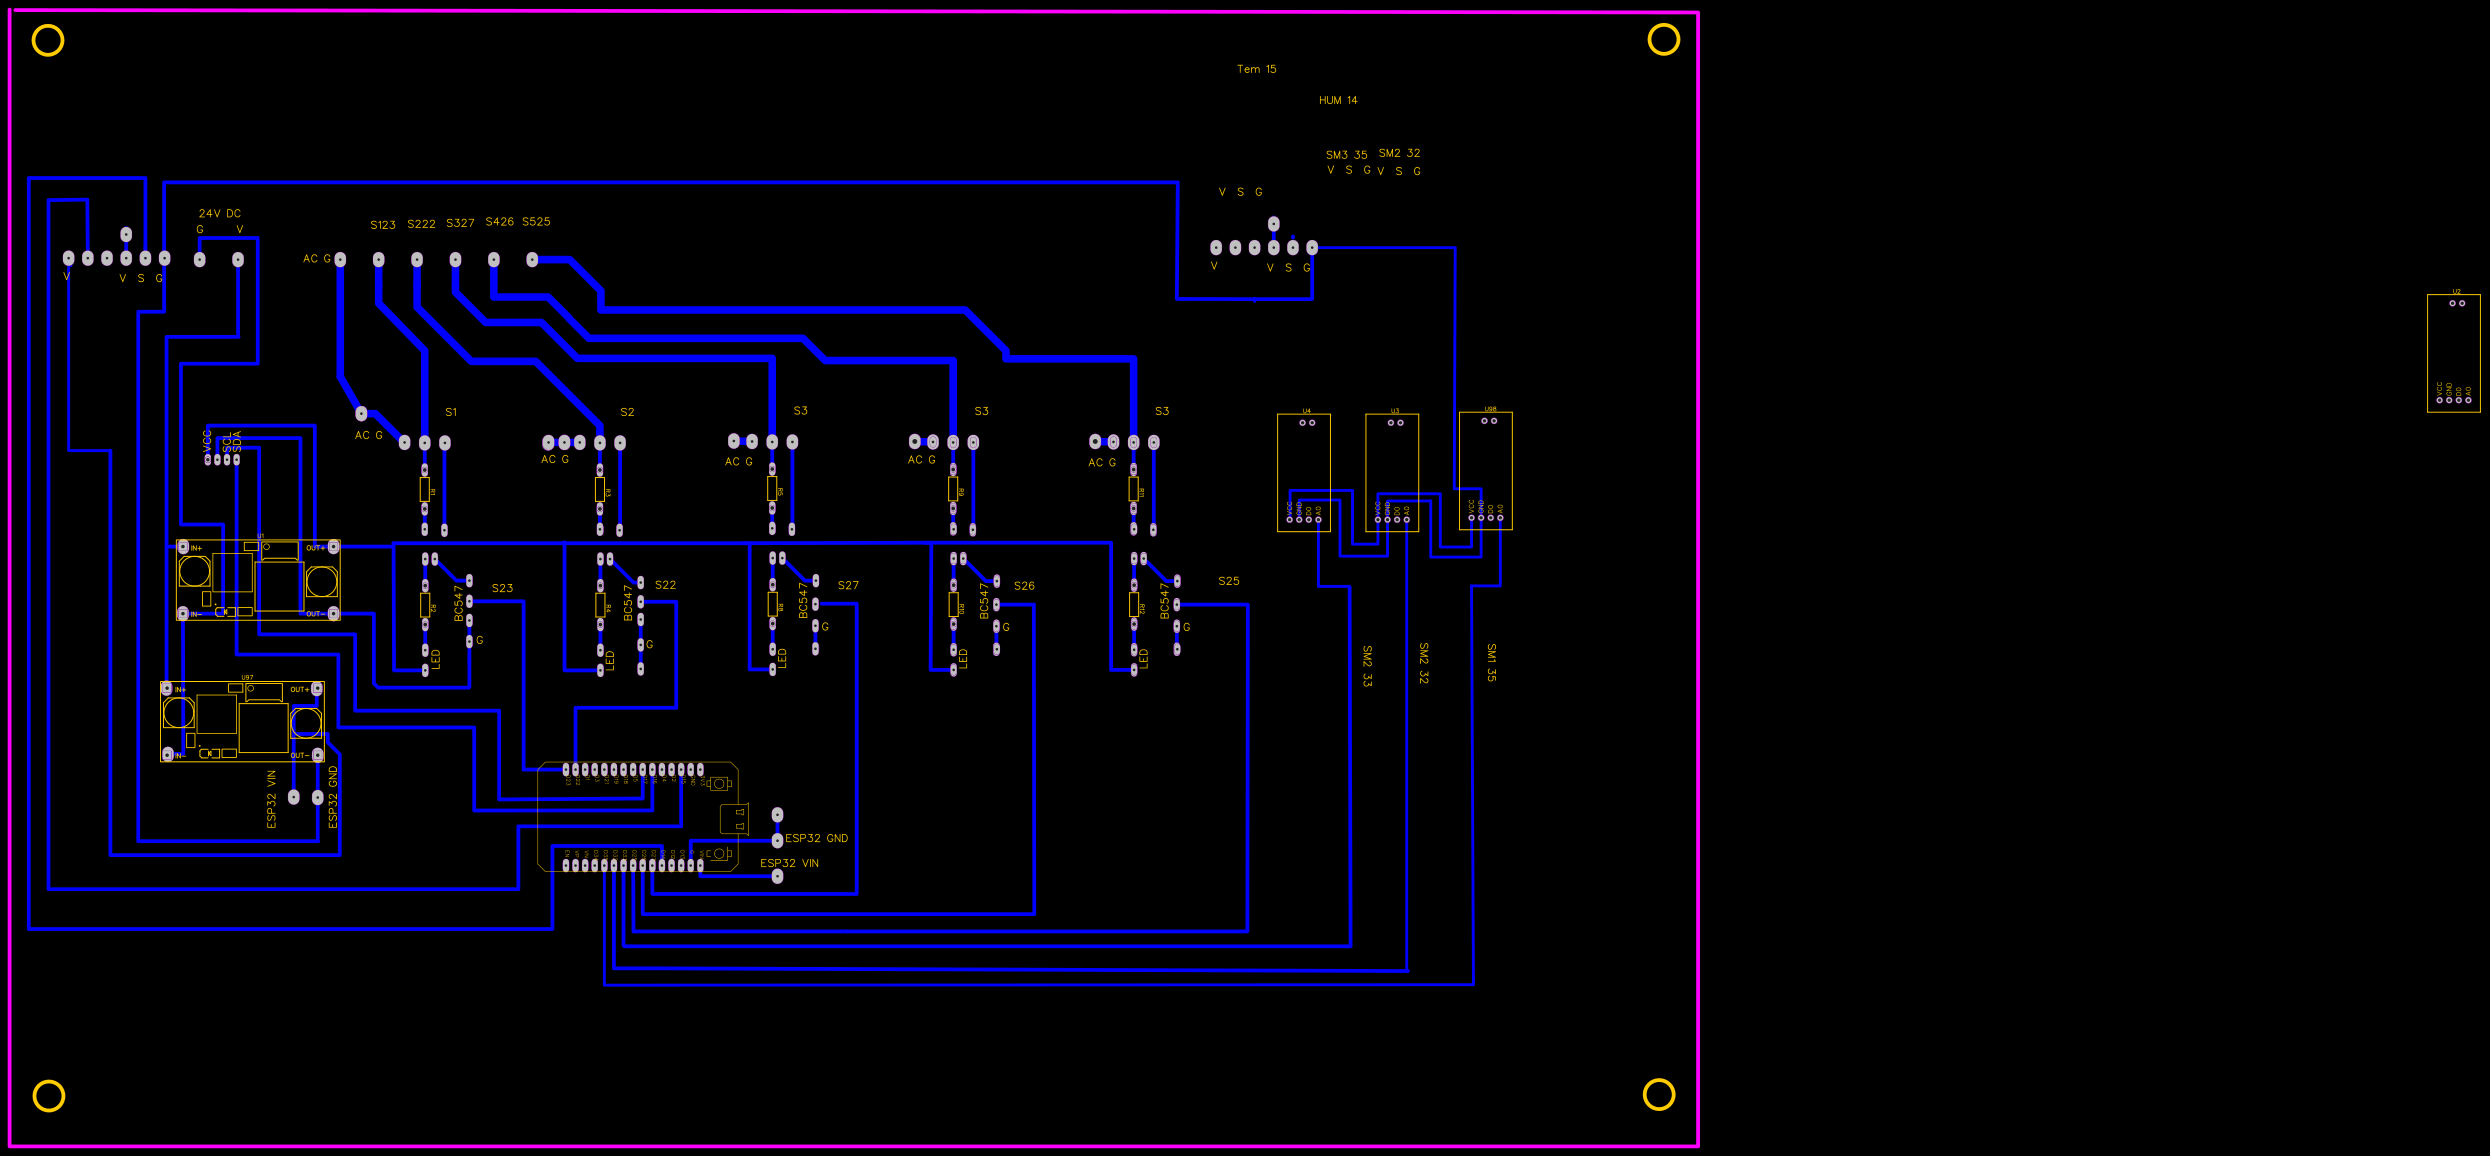Select the U4 sensor module footprint
The height and width of the screenshot is (1156, 2490).
tap(1303, 472)
